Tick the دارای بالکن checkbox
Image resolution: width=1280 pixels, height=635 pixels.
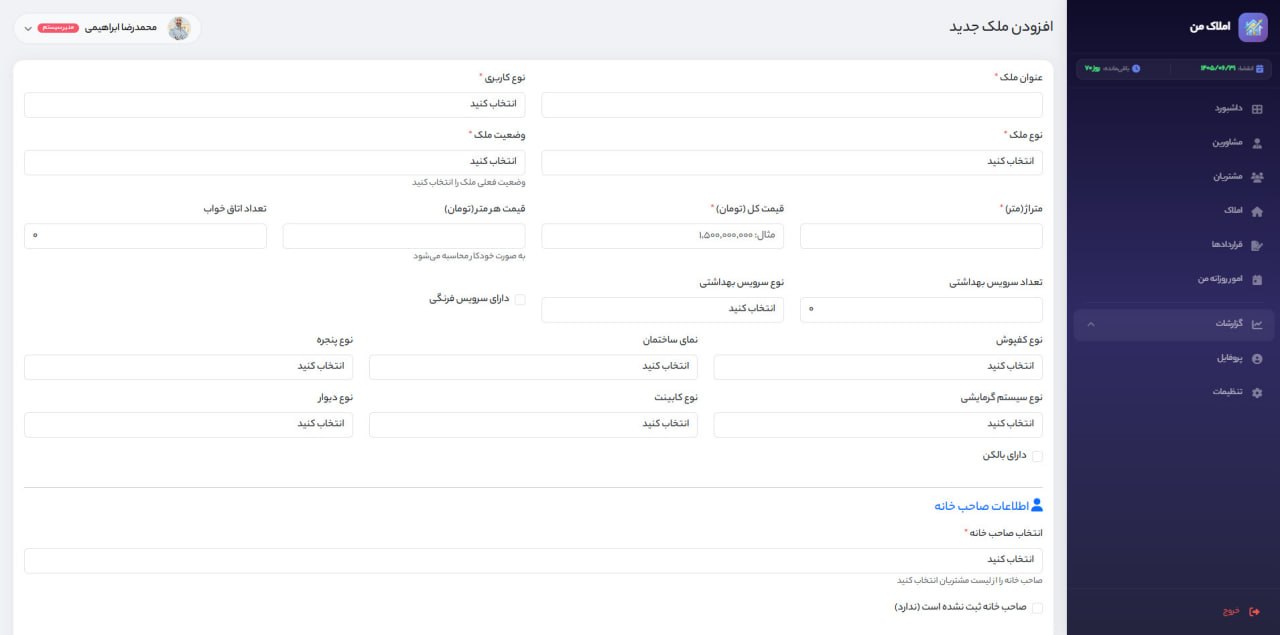1037,456
